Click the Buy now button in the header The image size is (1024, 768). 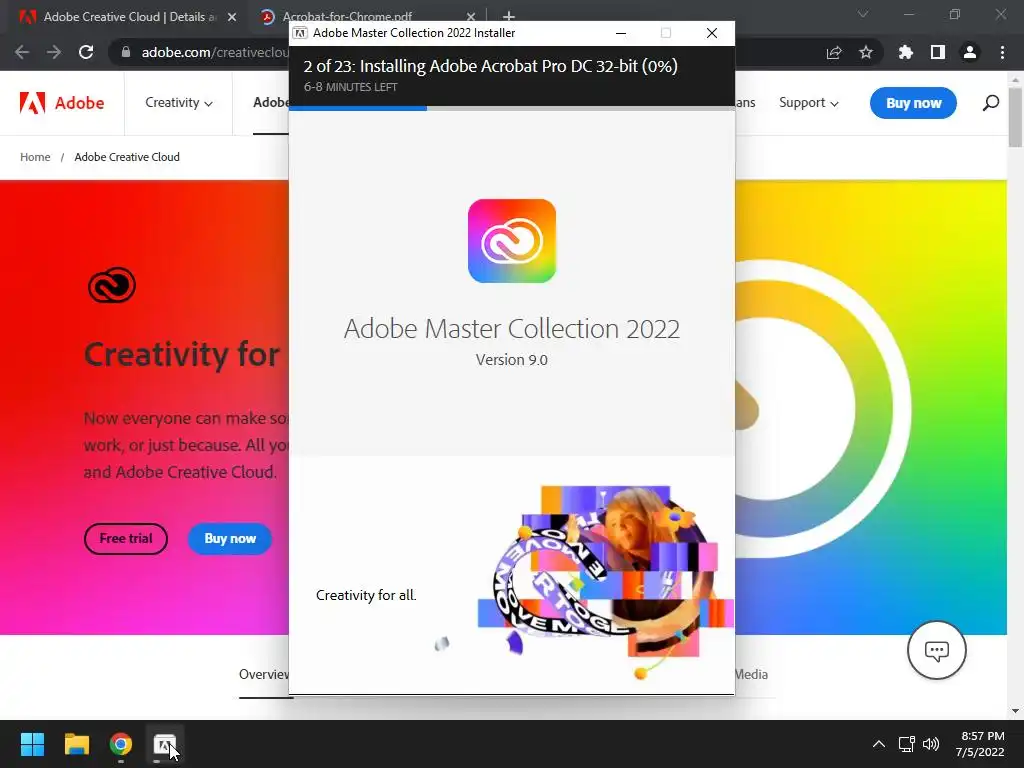[x=913, y=103]
